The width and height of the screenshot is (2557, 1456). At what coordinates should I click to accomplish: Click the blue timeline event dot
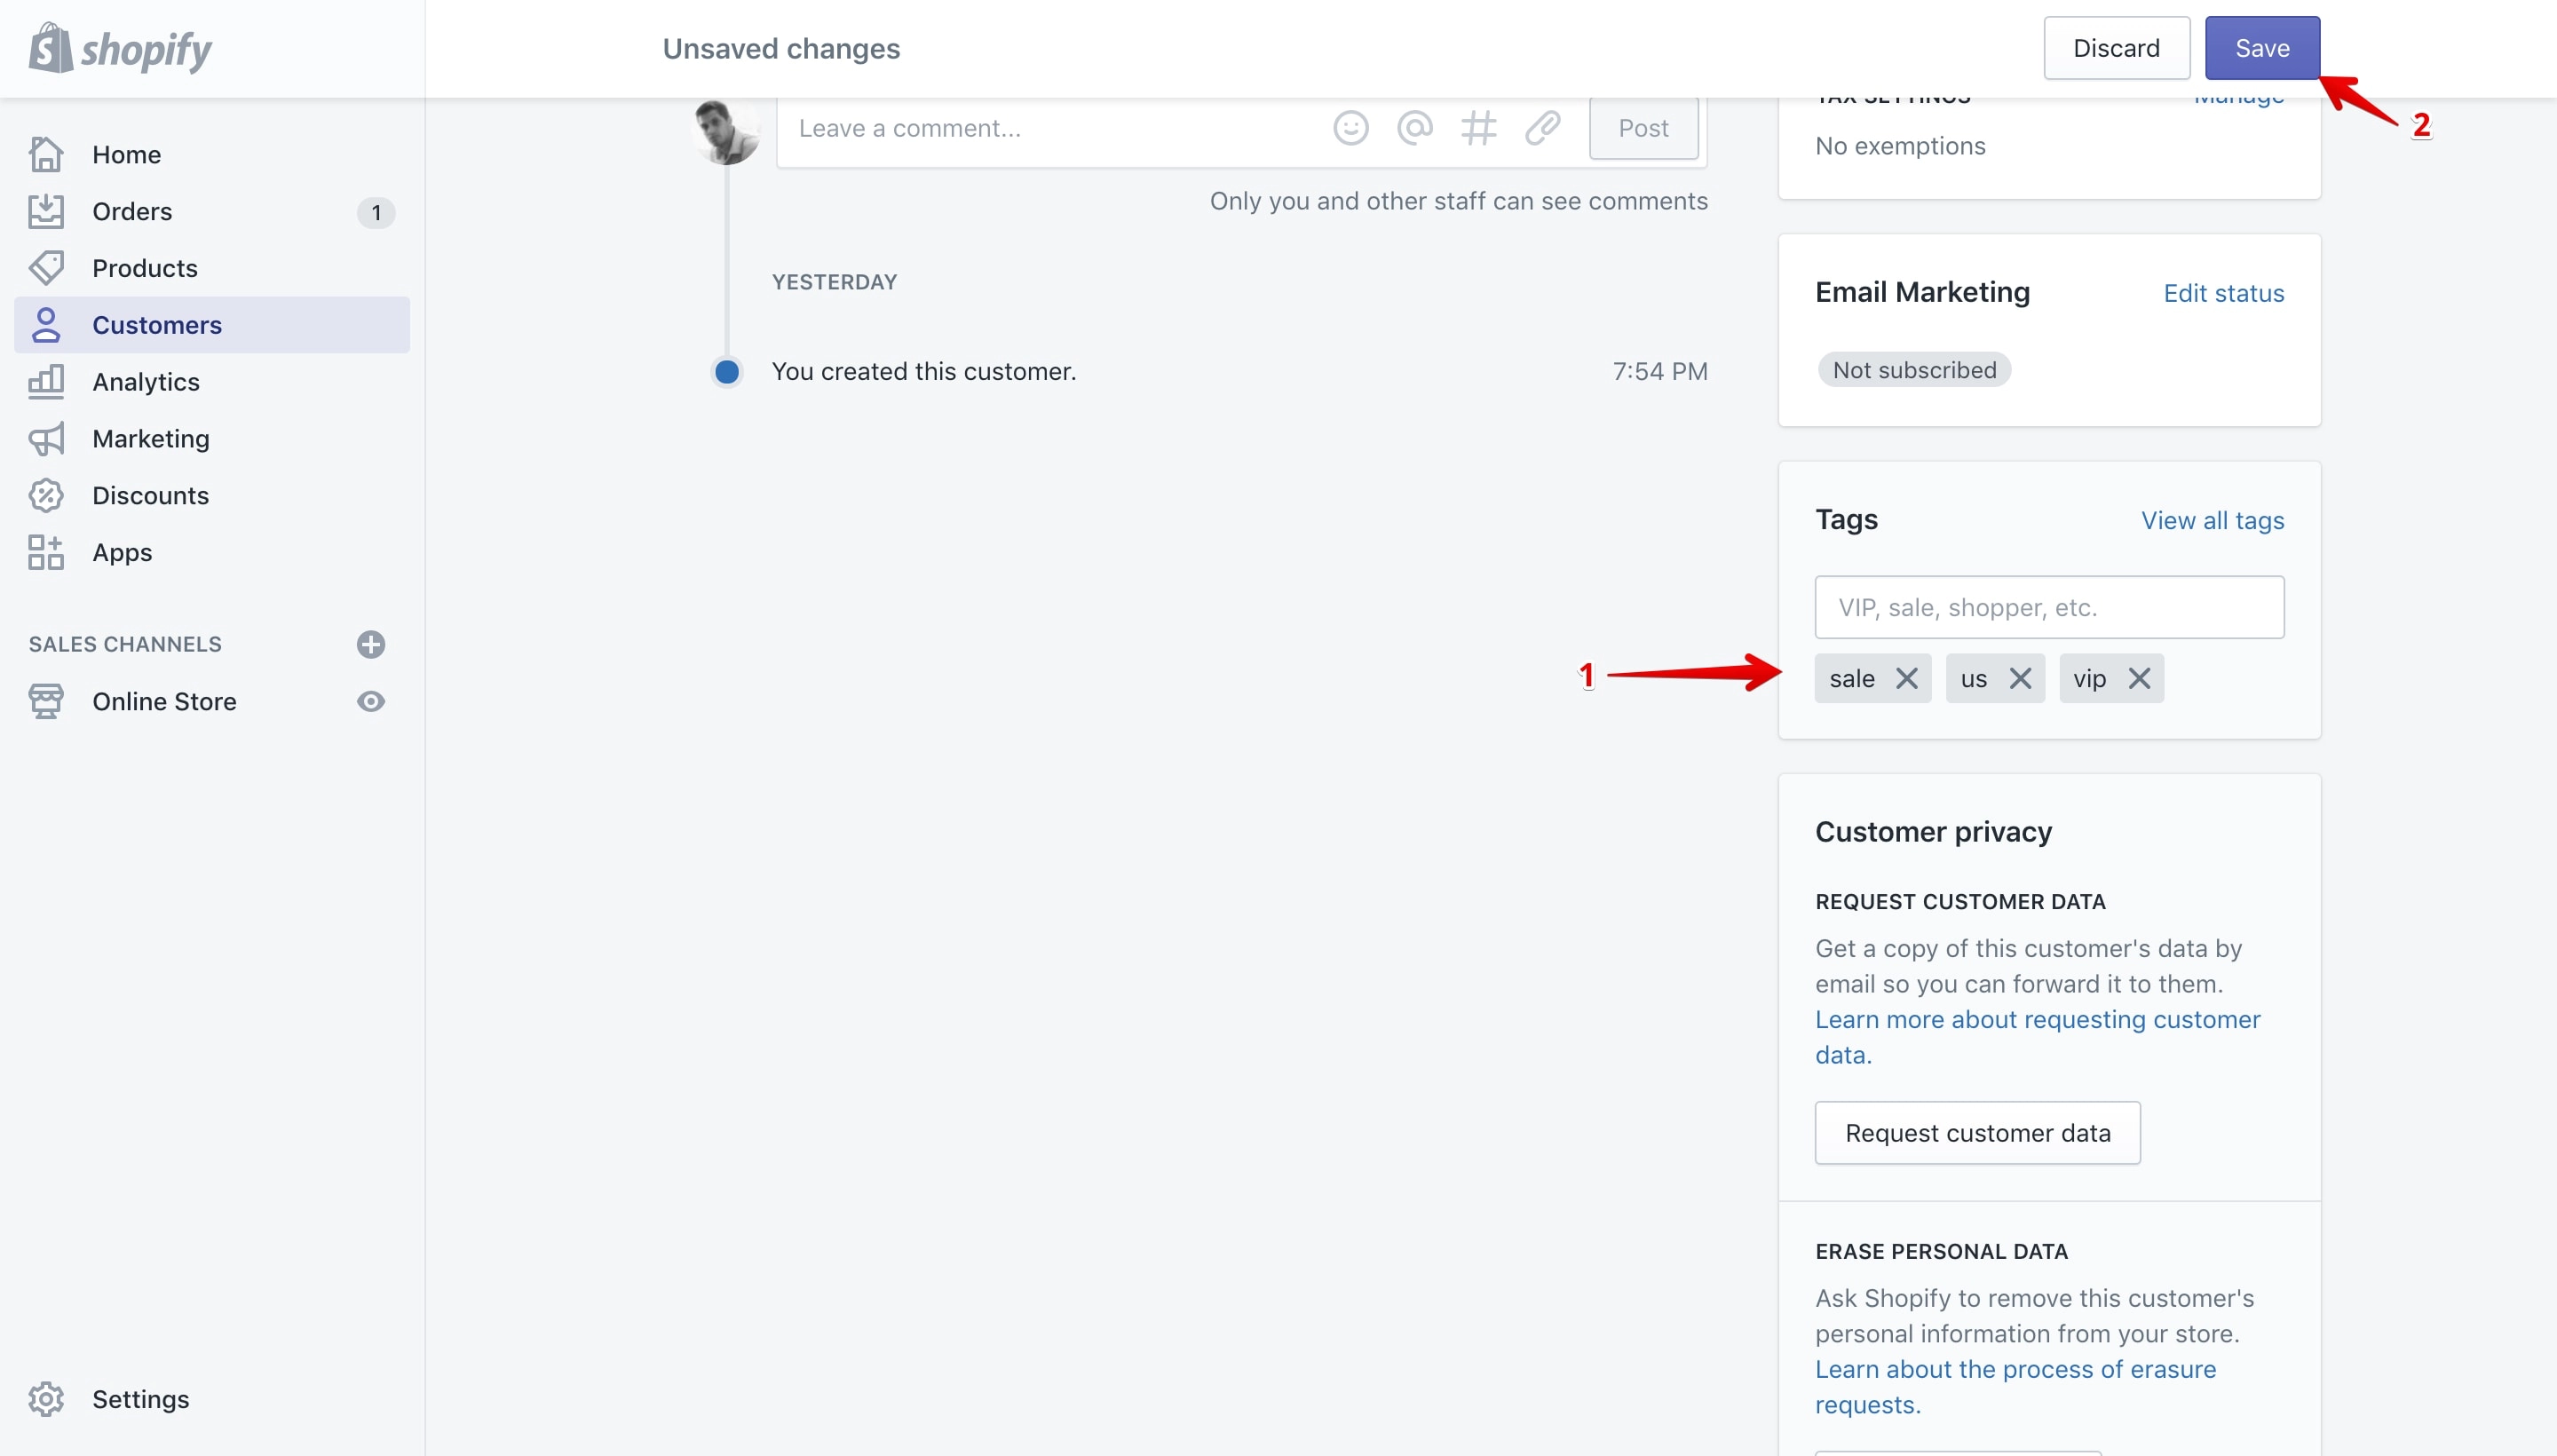click(x=727, y=372)
